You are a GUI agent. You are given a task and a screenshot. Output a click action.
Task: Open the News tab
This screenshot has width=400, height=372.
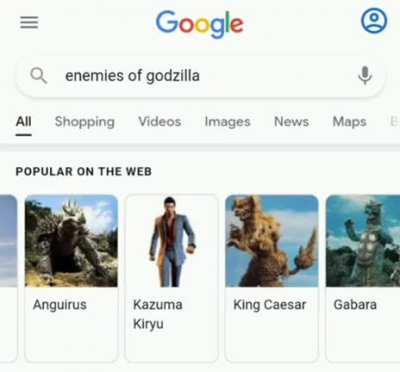pos(291,122)
